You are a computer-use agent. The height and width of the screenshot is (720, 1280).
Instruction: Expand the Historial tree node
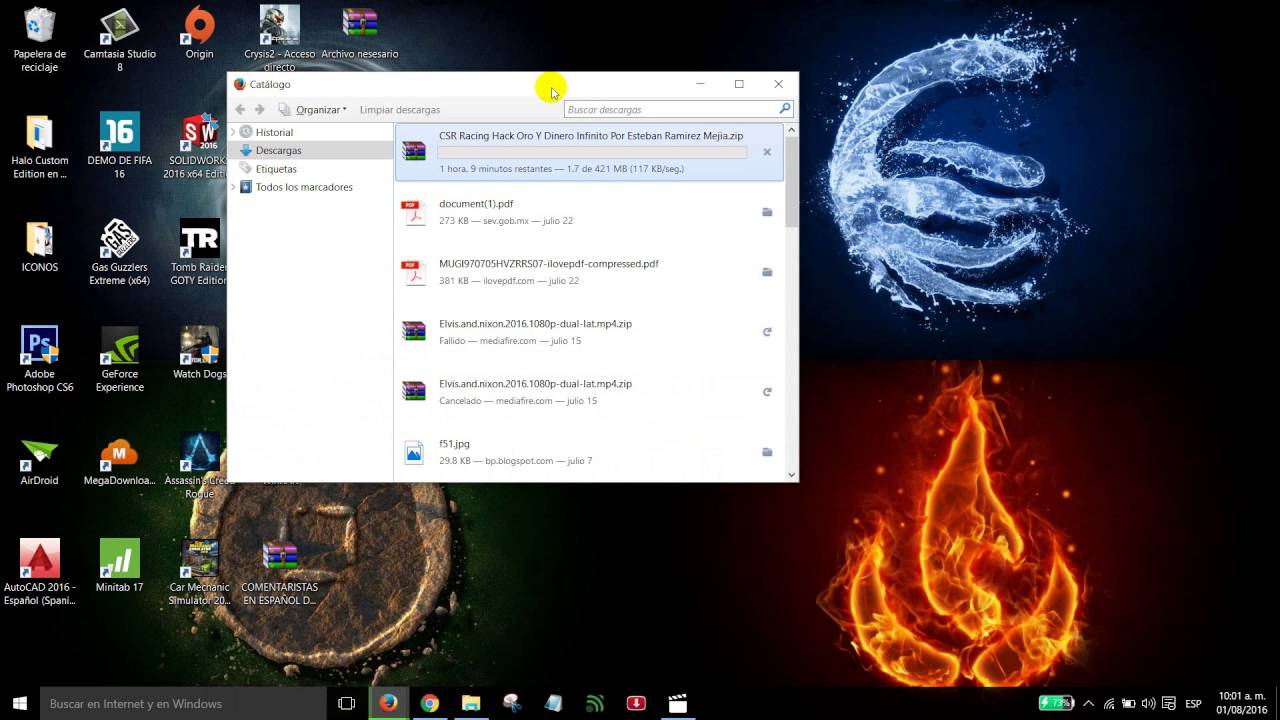coord(233,132)
